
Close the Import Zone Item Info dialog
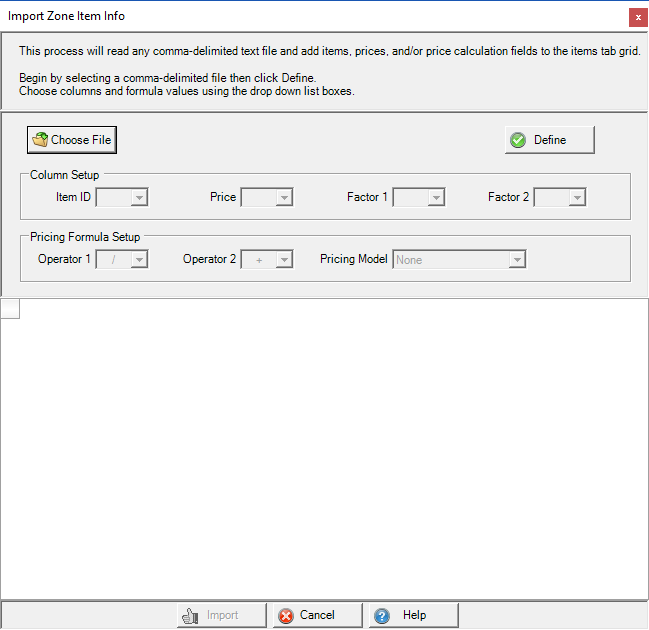(x=637, y=17)
